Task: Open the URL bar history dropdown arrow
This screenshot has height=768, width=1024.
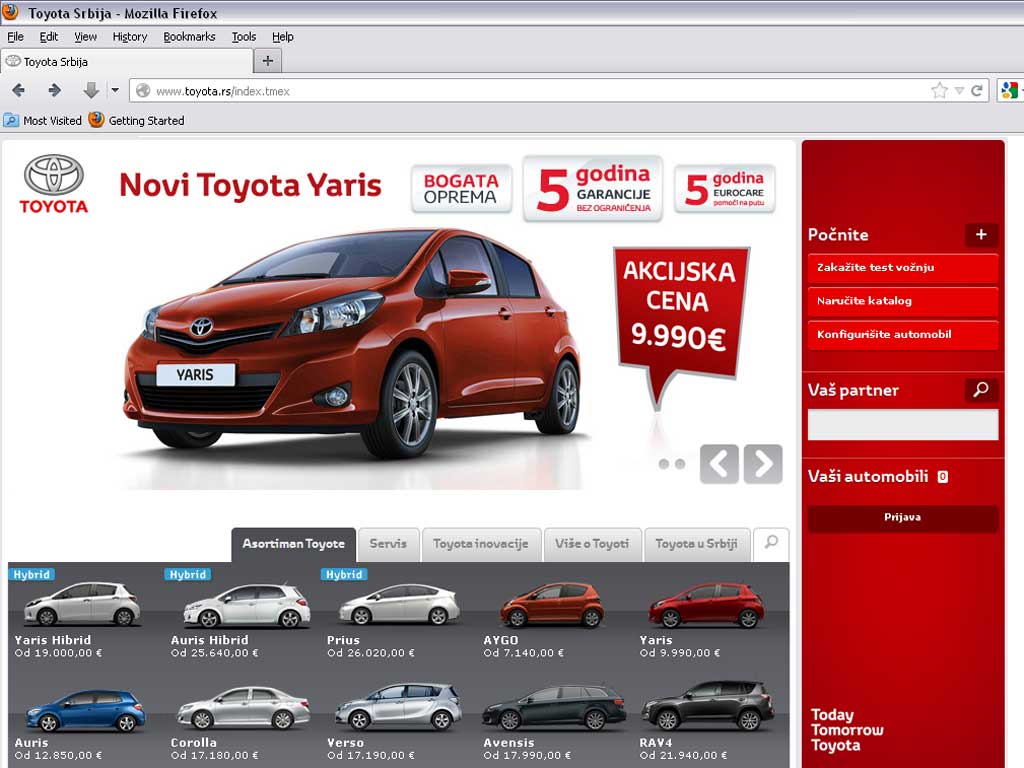Action: pyautogui.click(x=959, y=91)
